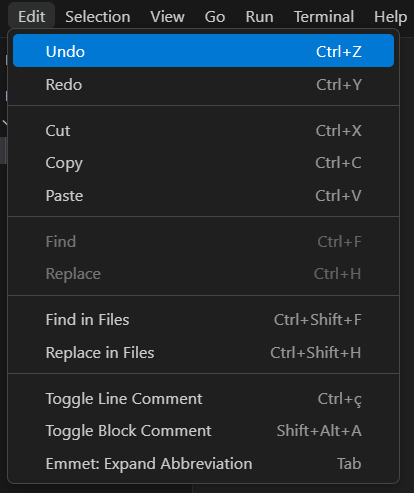Open Find in Files
This screenshot has width=414, height=493.
203,319
